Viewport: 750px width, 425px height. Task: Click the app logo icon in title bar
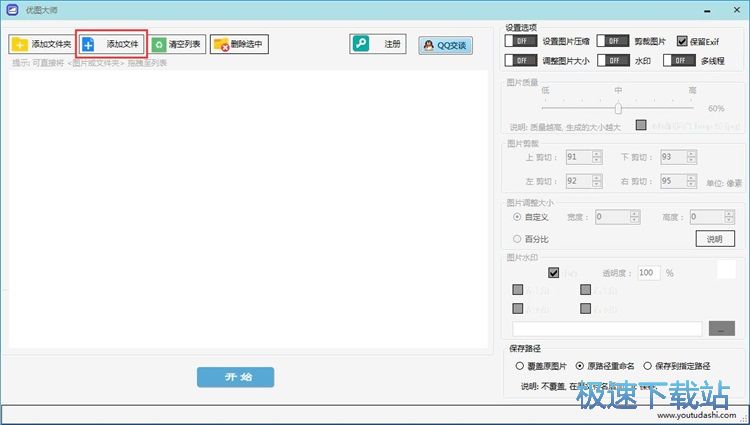click(12, 10)
